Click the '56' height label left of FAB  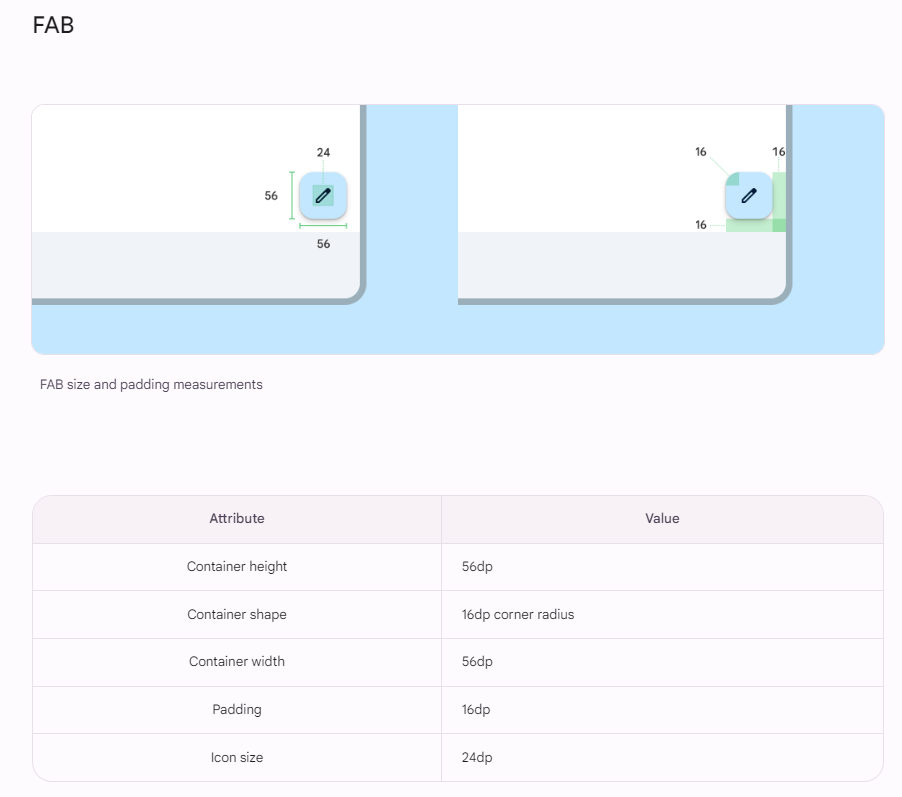pos(271,196)
